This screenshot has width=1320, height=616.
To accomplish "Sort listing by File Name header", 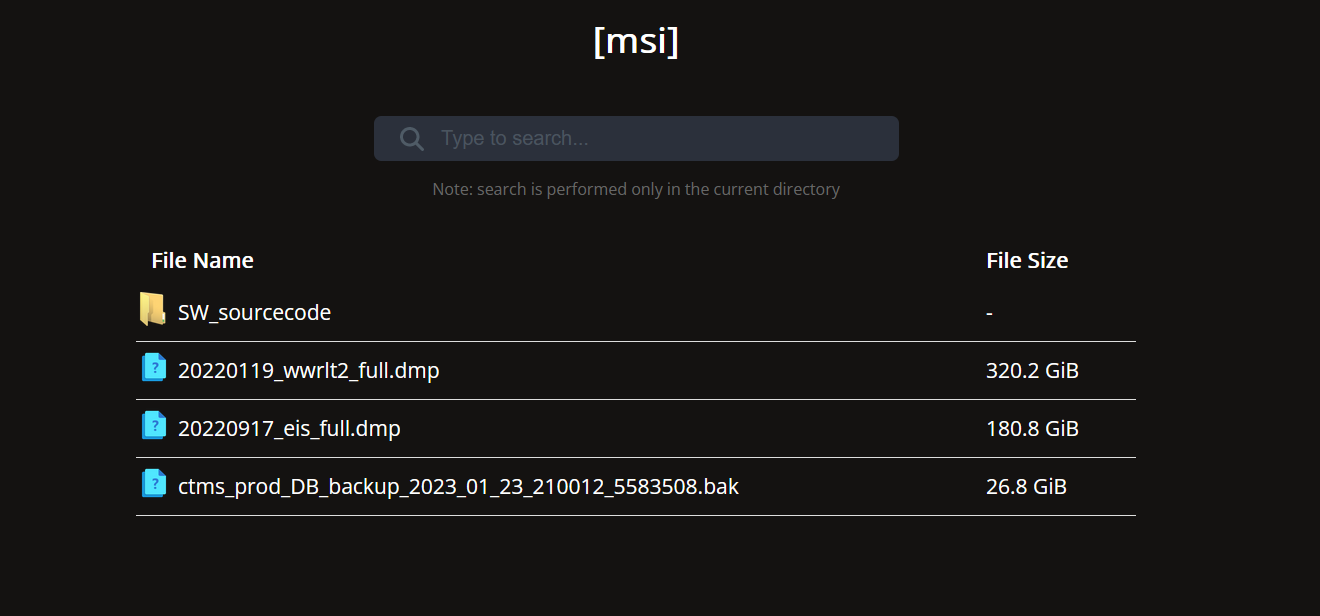I will pos(202,260).
